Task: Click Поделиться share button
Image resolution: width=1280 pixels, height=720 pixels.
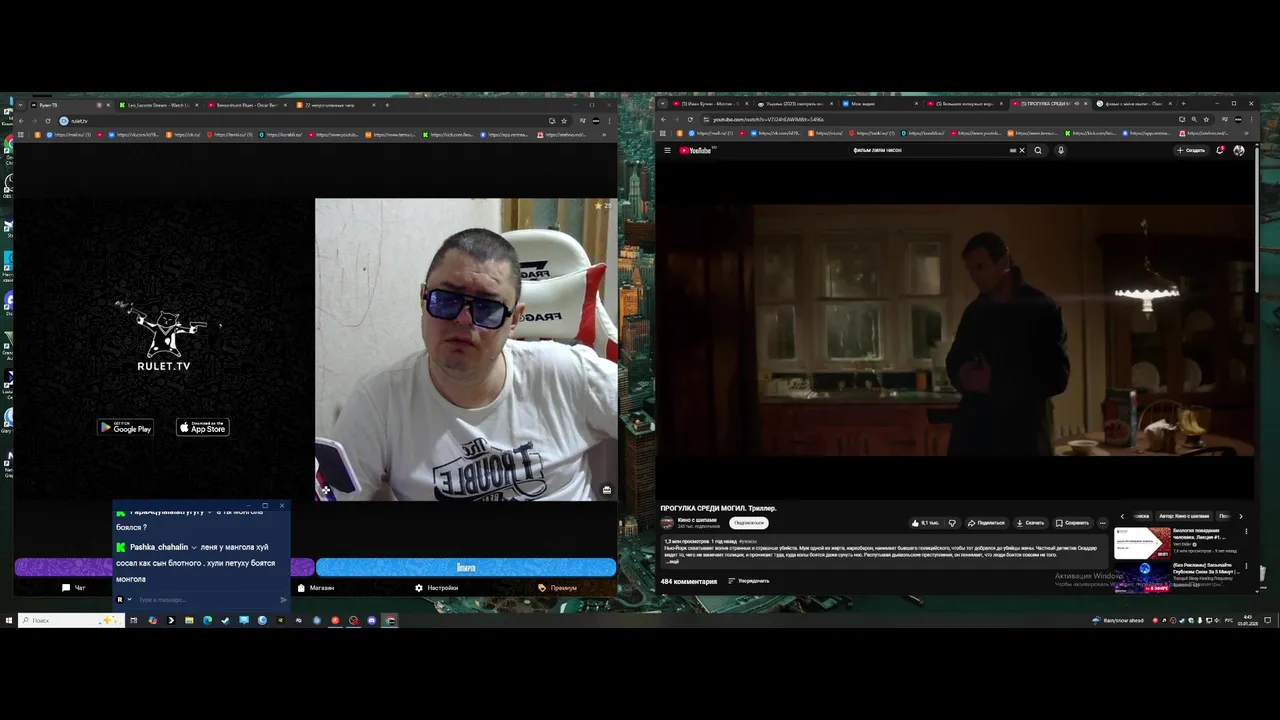Action: point(986,523)
